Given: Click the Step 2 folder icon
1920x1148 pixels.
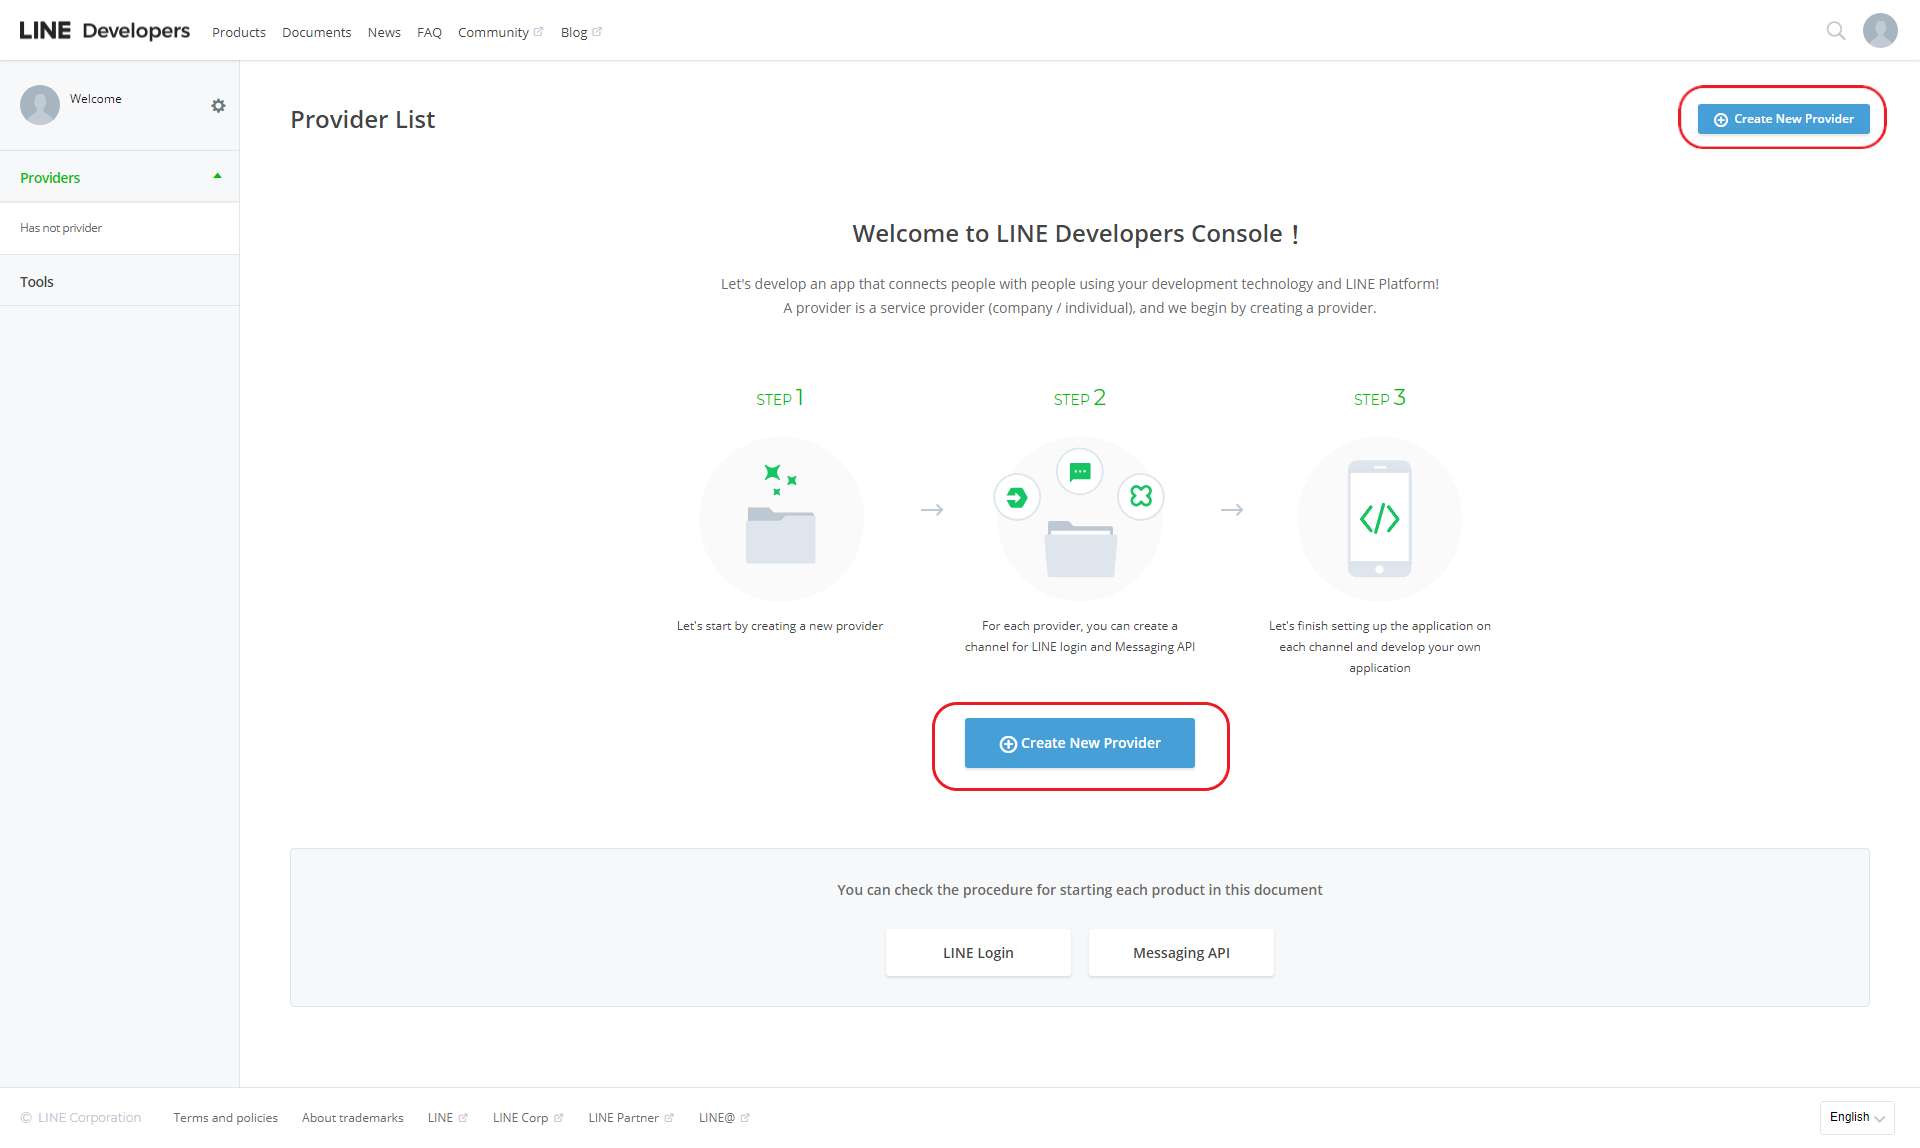Looking at the screenshot, I should pos(1080,549).
